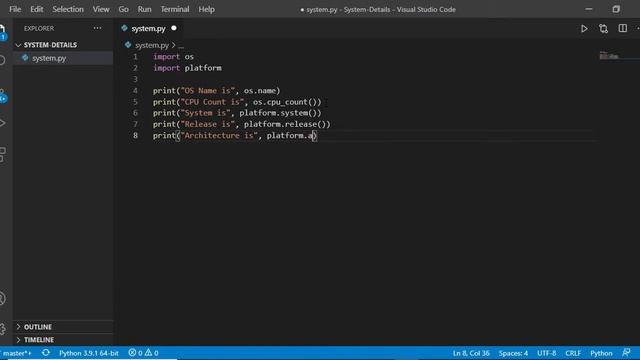
Task: Open the Selection menu
Action: (x=68, y=9)
